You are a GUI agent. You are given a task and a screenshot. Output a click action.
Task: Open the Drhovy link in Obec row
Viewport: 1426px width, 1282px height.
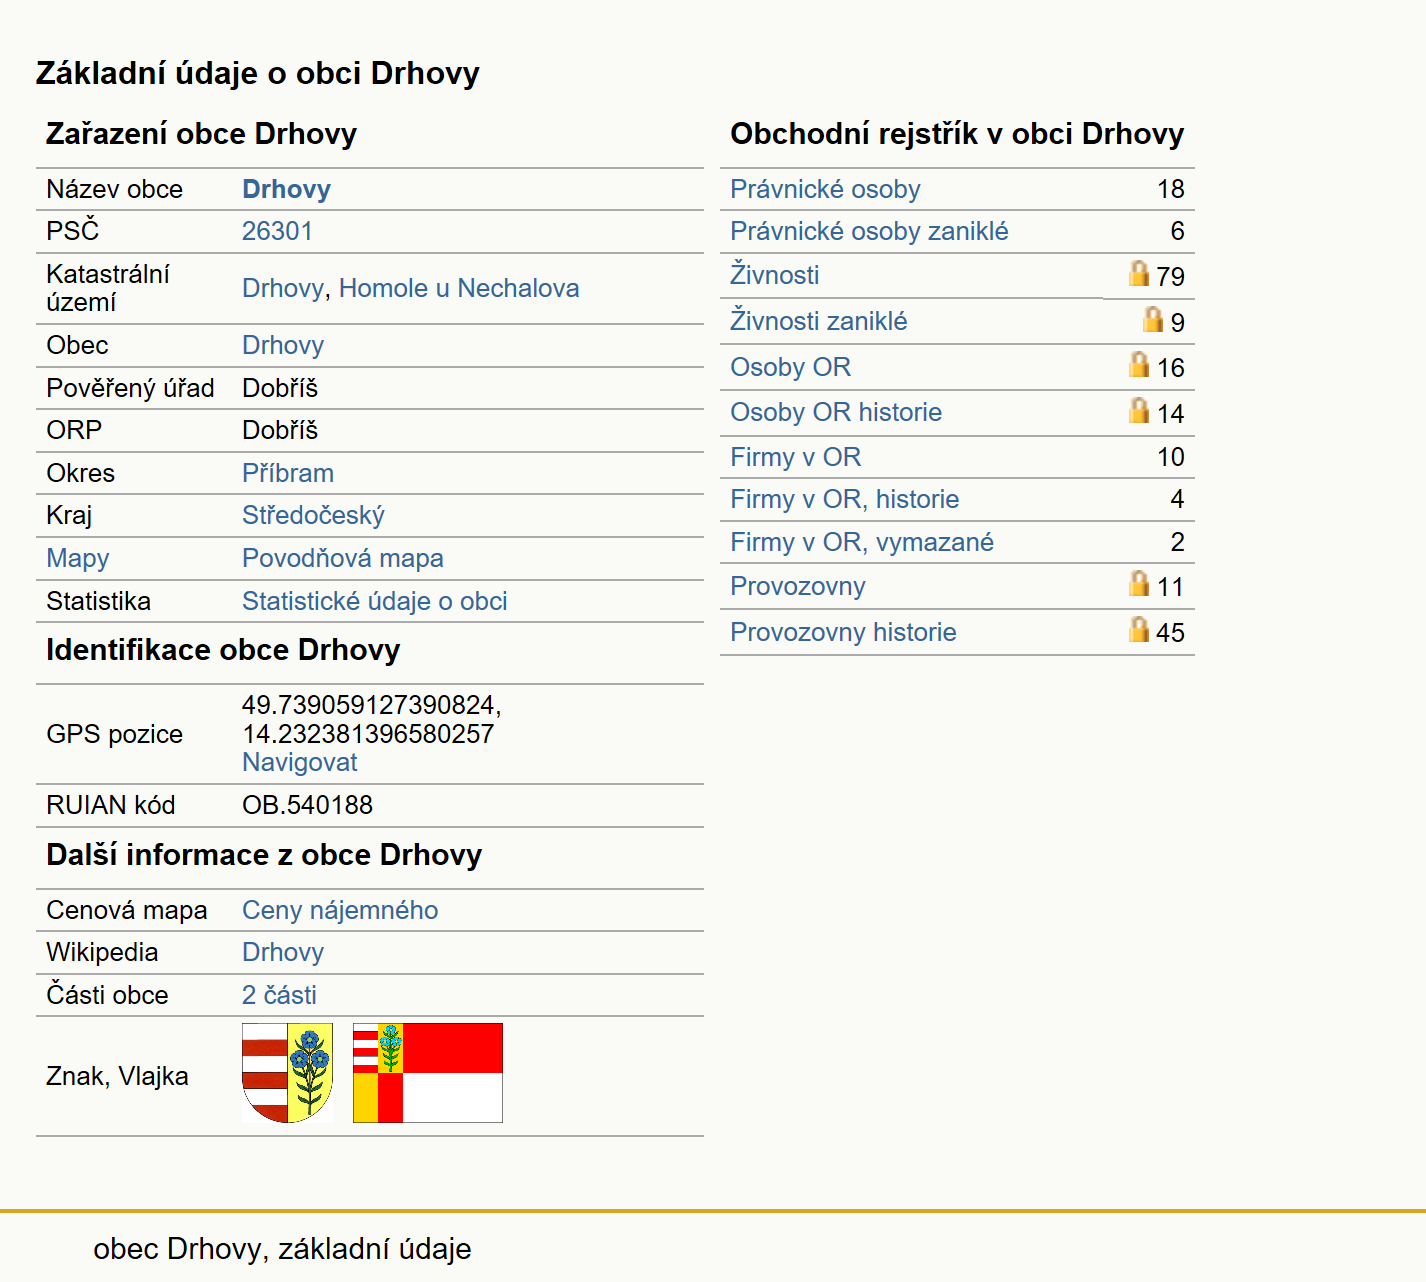tap(283, 345)
